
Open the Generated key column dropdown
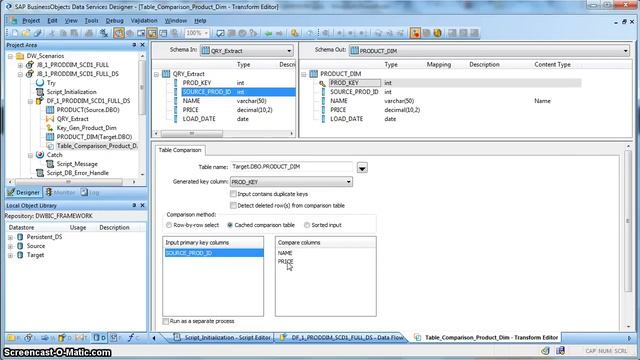pos(349,182)
